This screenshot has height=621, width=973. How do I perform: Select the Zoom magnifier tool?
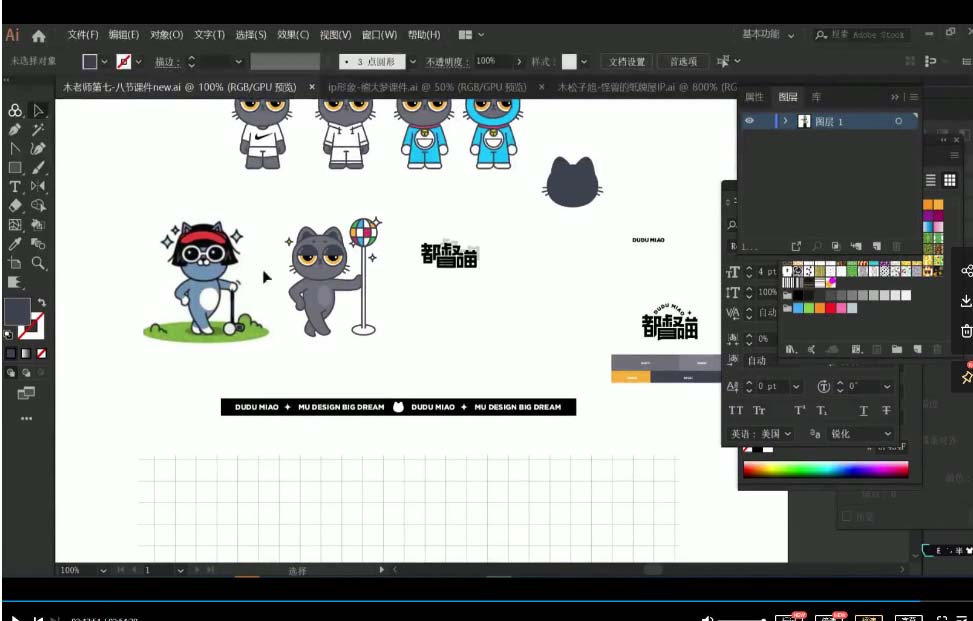click(38, 264)
